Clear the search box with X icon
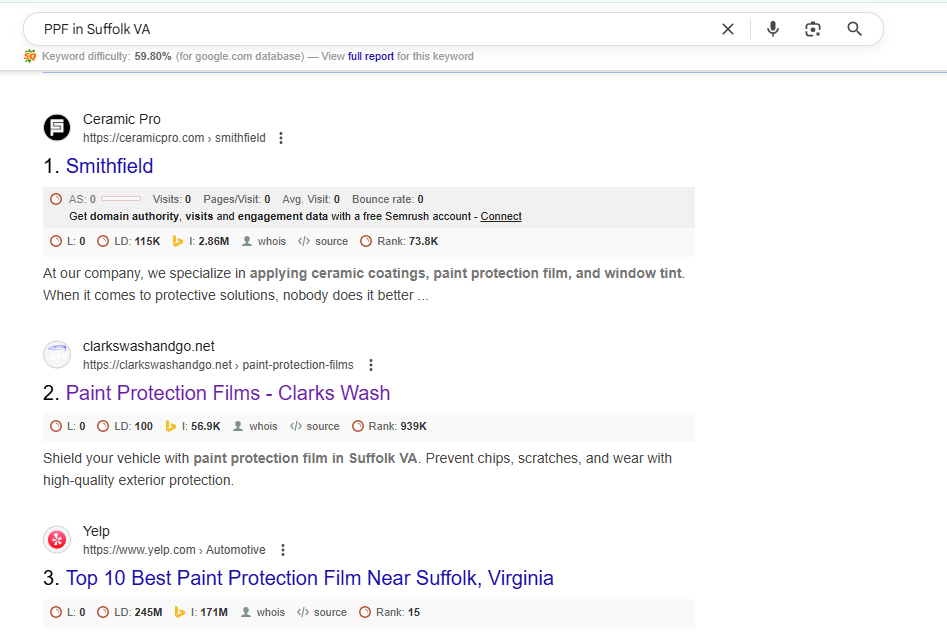Image resolution: width=947 pixels, height=635 pixels. click(728, 29)
